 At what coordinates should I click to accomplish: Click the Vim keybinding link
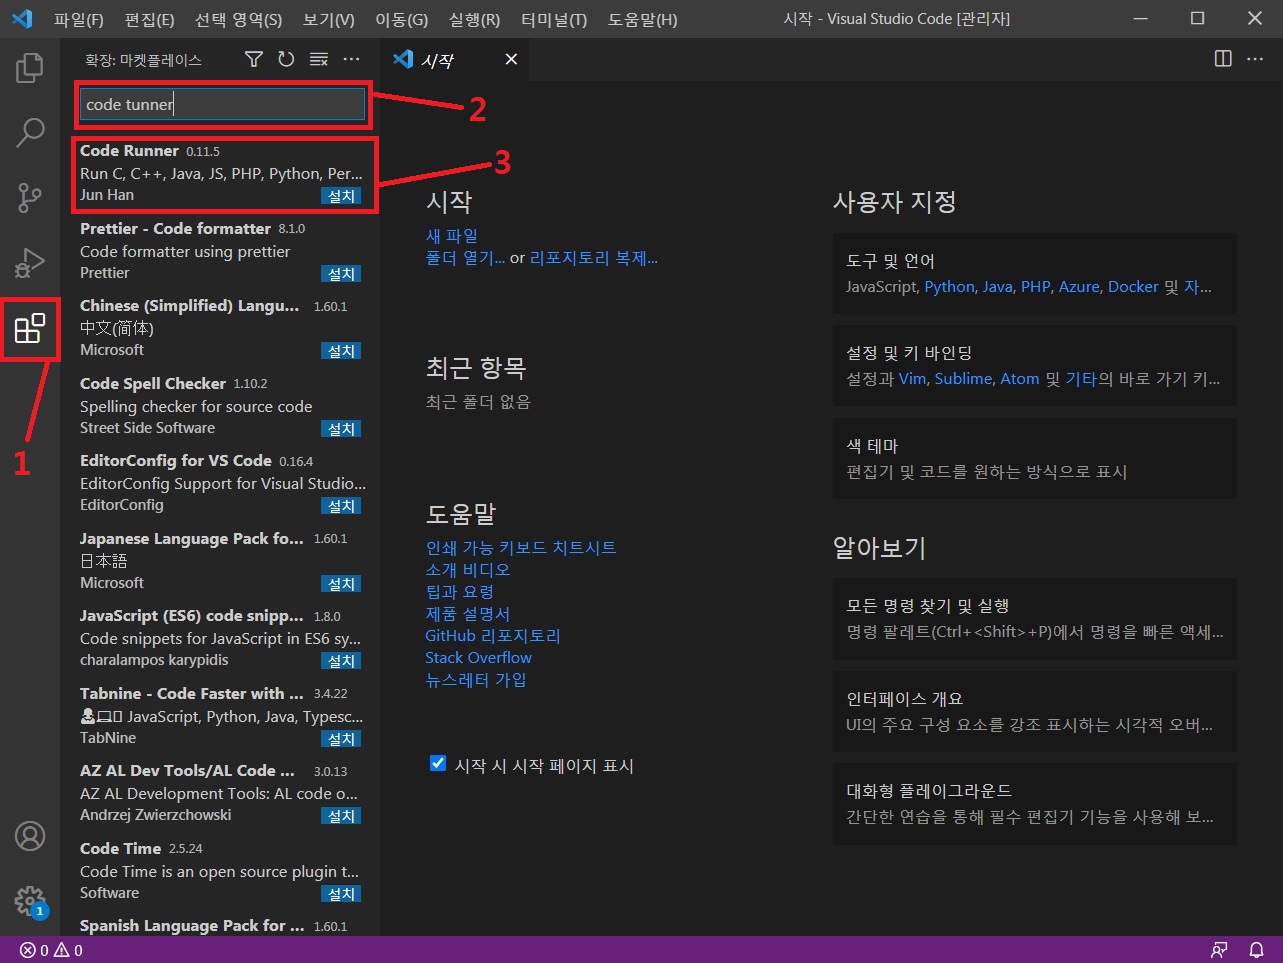912,379
